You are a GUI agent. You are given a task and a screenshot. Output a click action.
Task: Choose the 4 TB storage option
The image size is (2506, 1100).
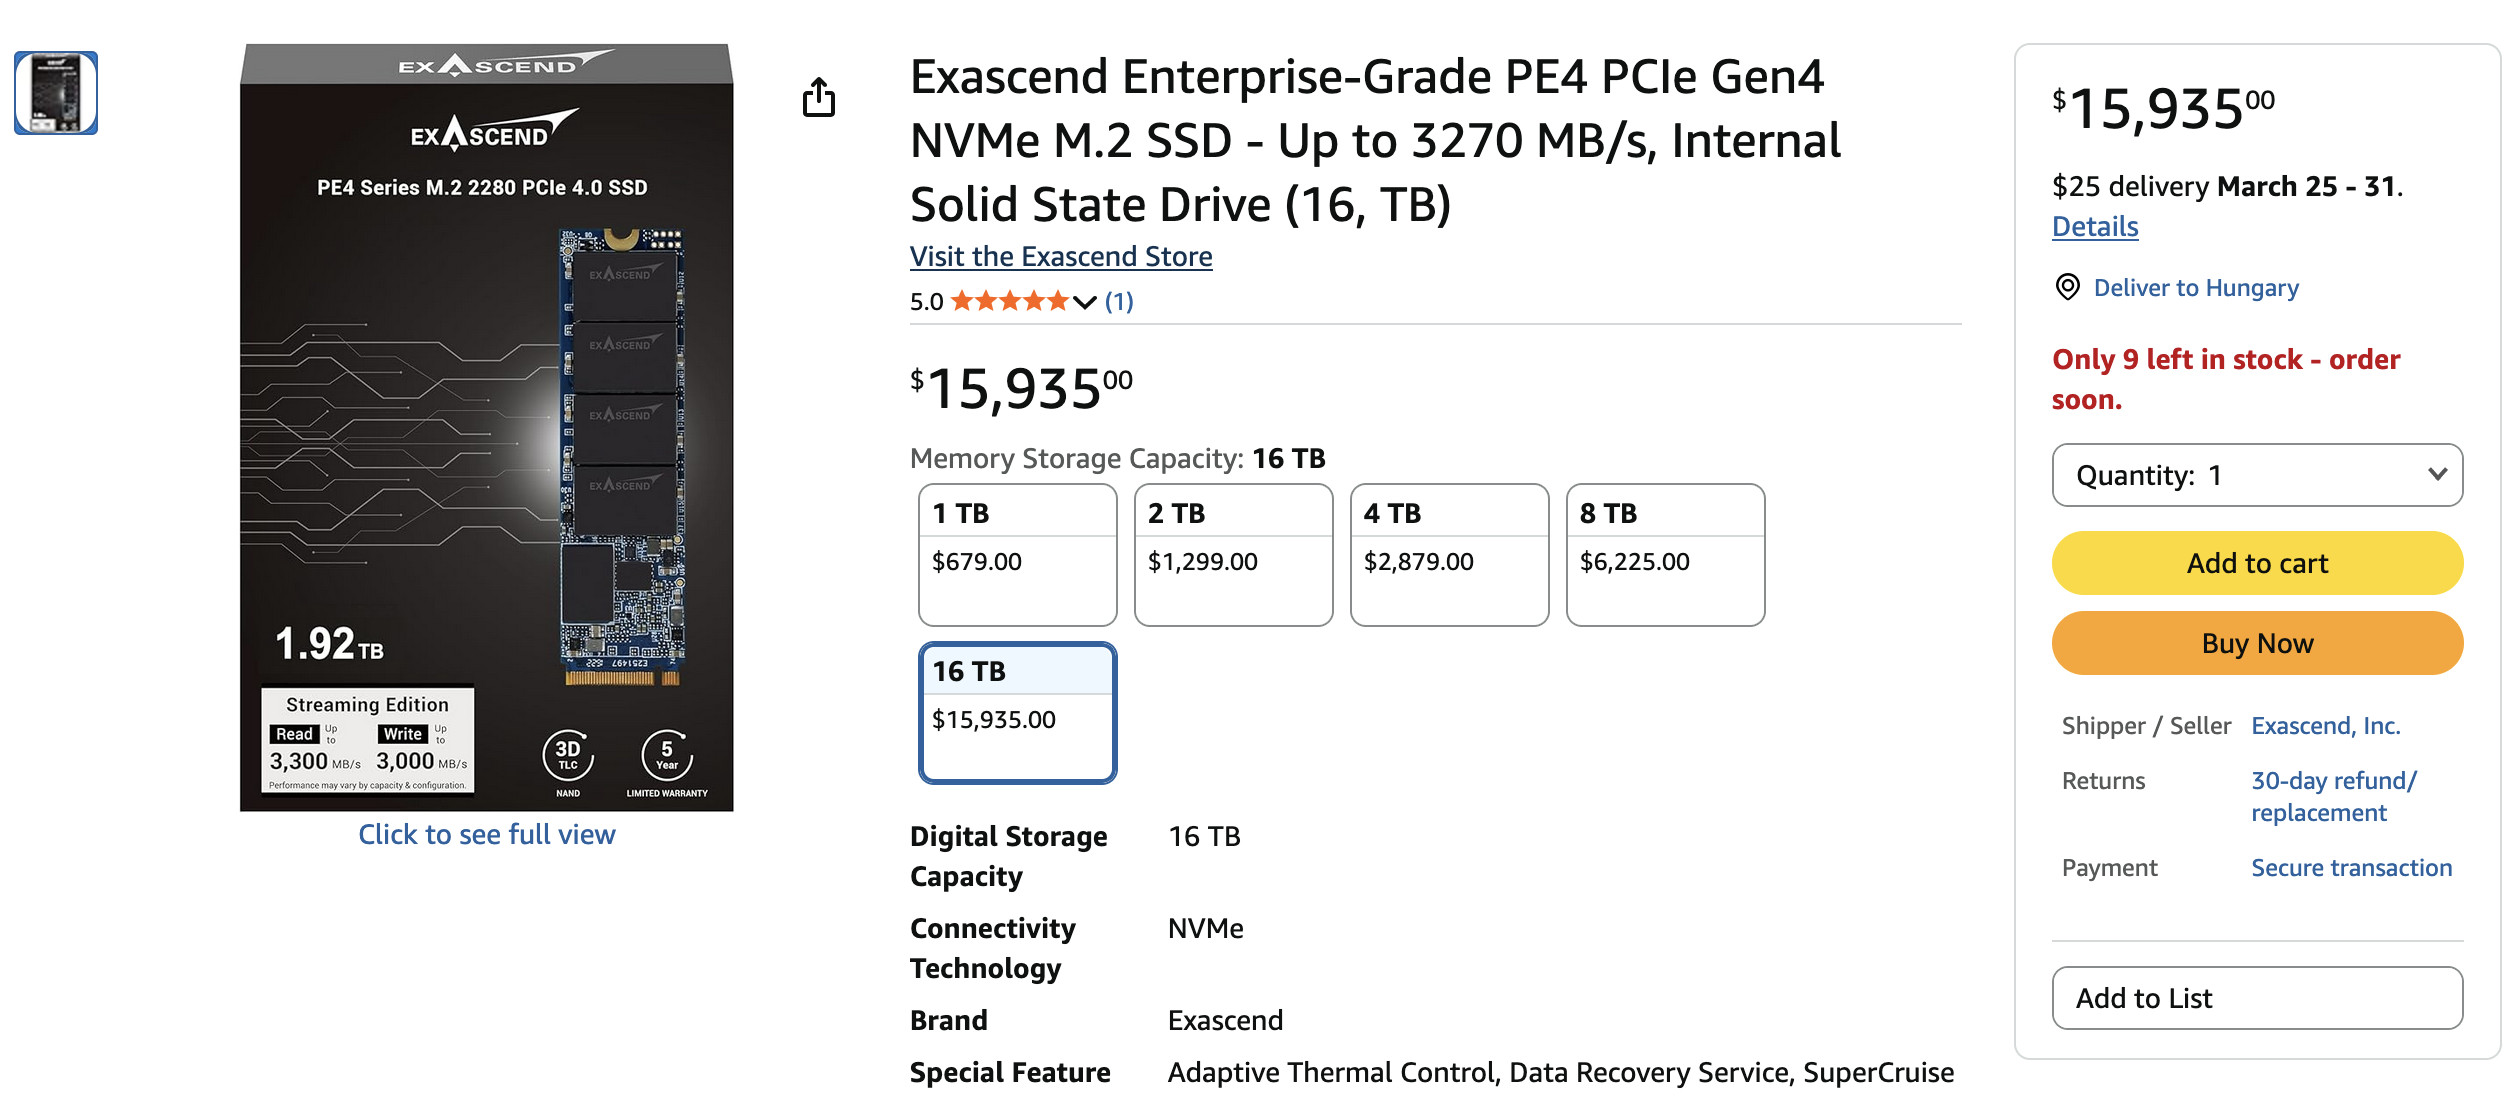1449,554
